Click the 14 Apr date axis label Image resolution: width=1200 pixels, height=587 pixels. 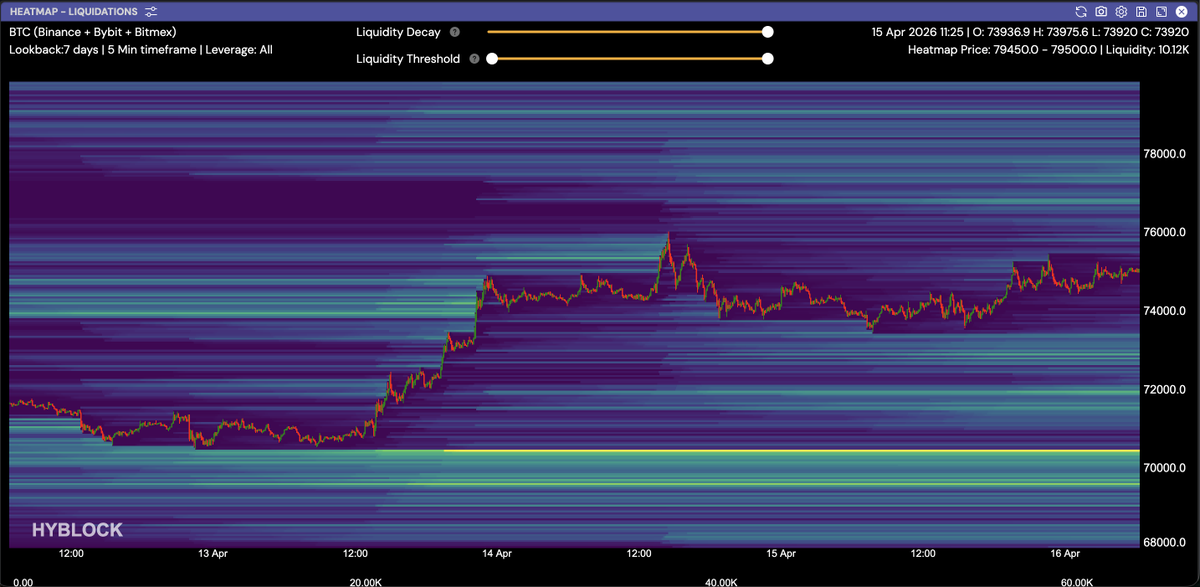click(x=497, y=553)
